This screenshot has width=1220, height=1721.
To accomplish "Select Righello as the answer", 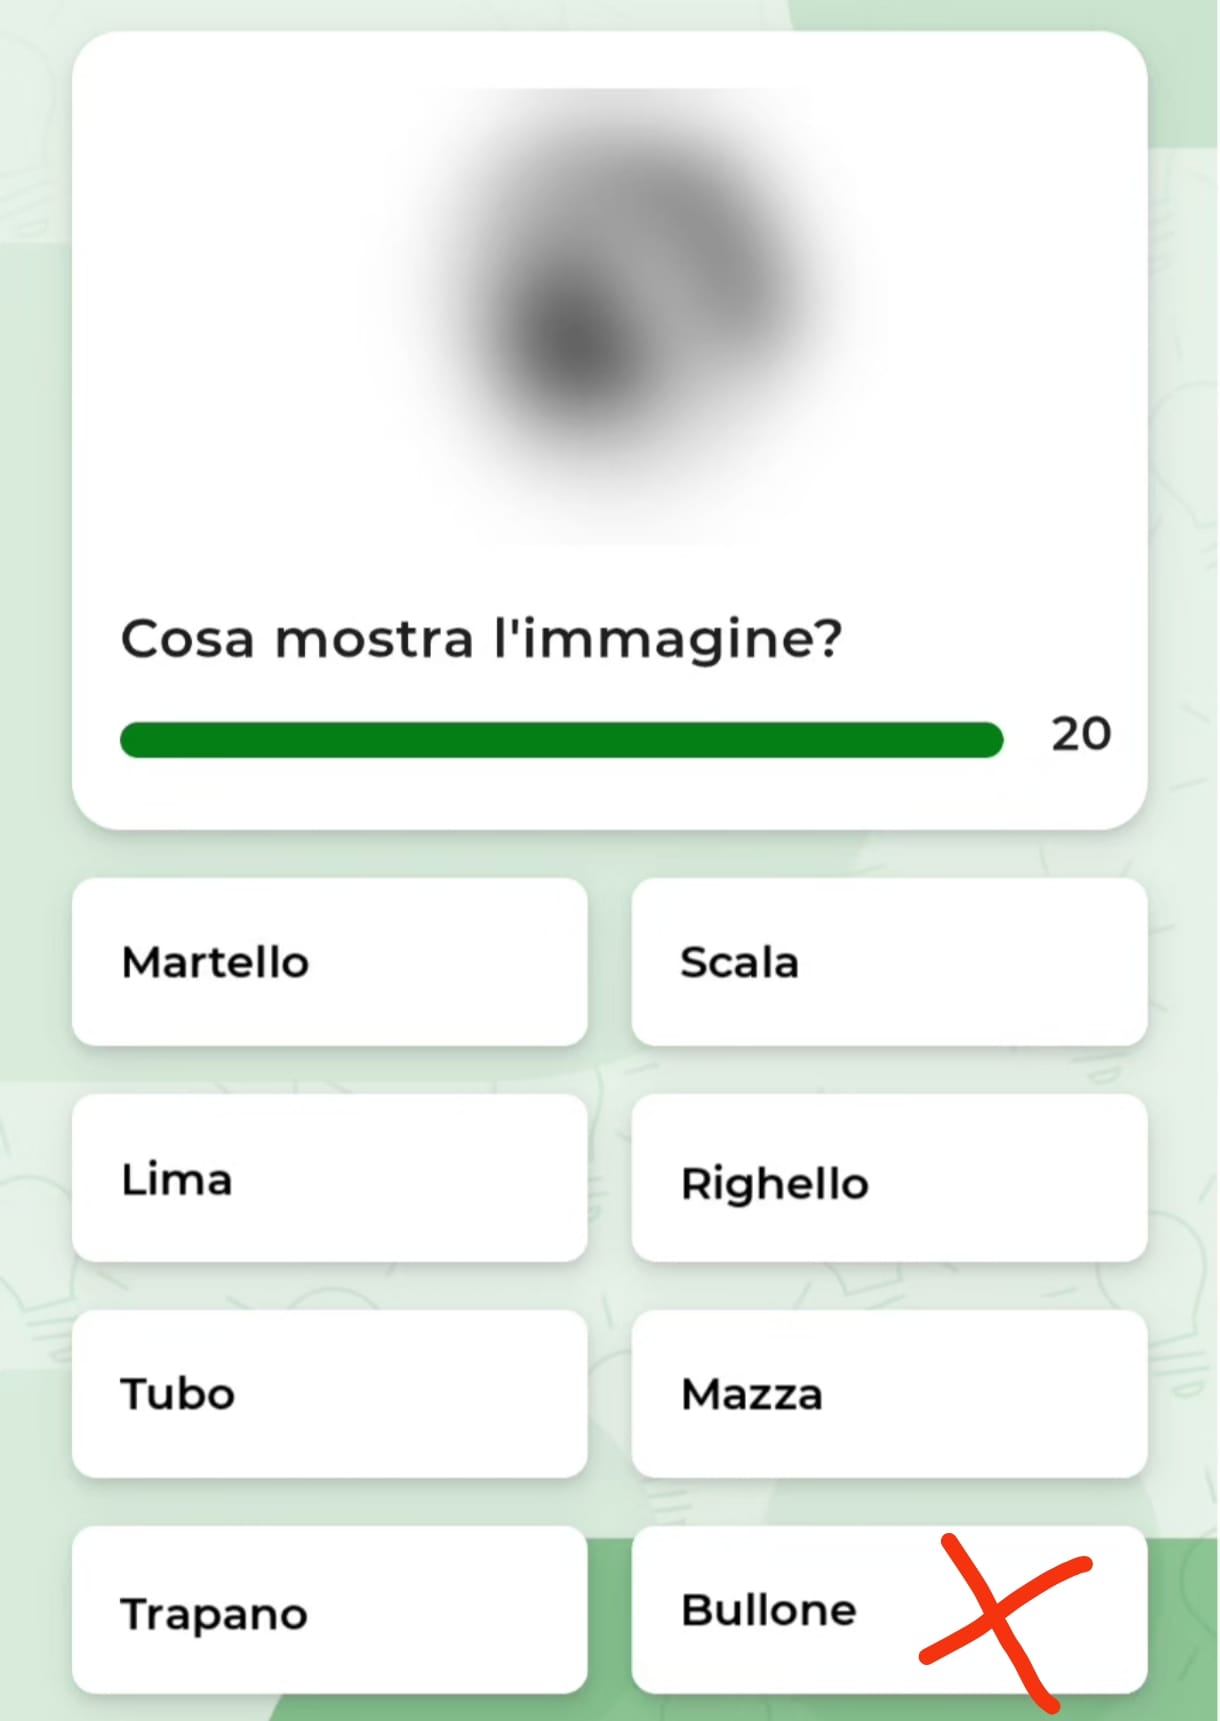I will [889, 1178].
